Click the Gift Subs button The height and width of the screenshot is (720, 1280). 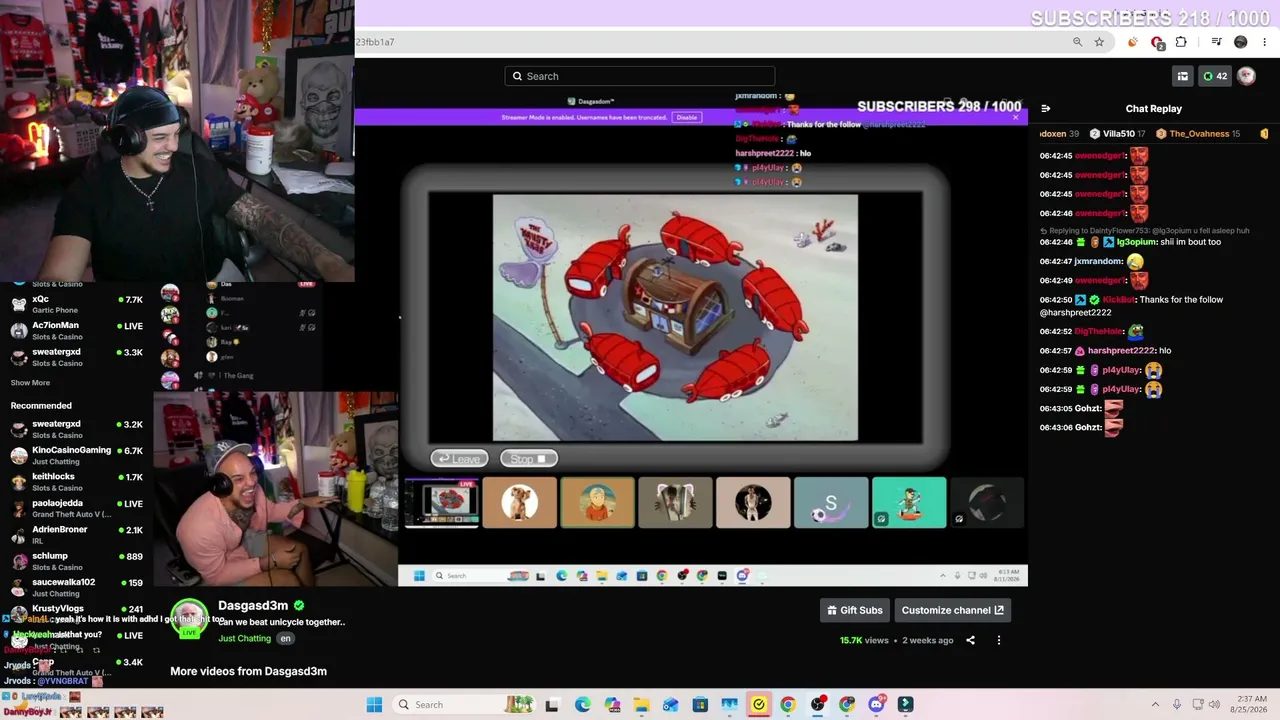click(x=855, y=610)
